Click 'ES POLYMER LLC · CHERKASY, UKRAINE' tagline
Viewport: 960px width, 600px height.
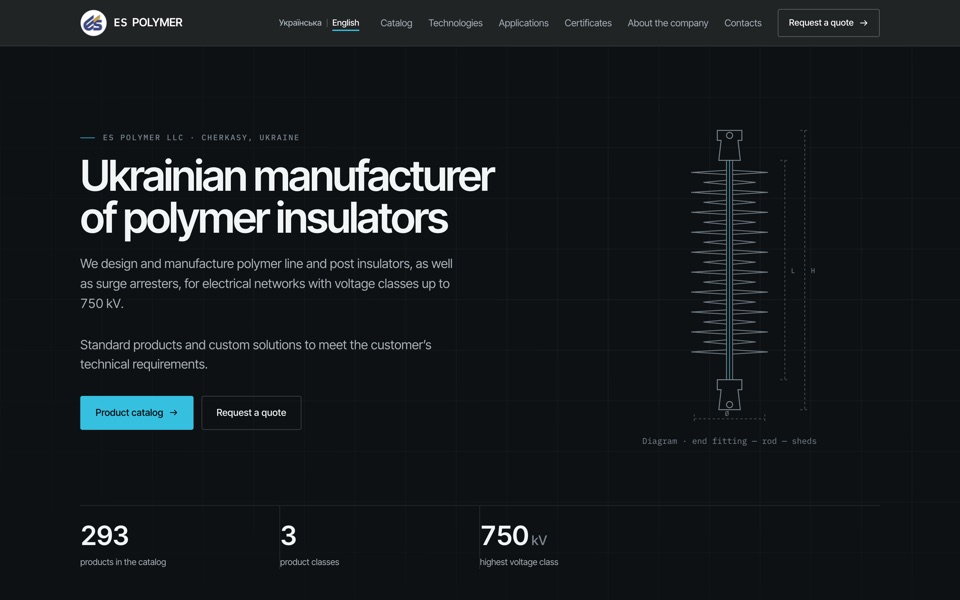click(201, 138)
